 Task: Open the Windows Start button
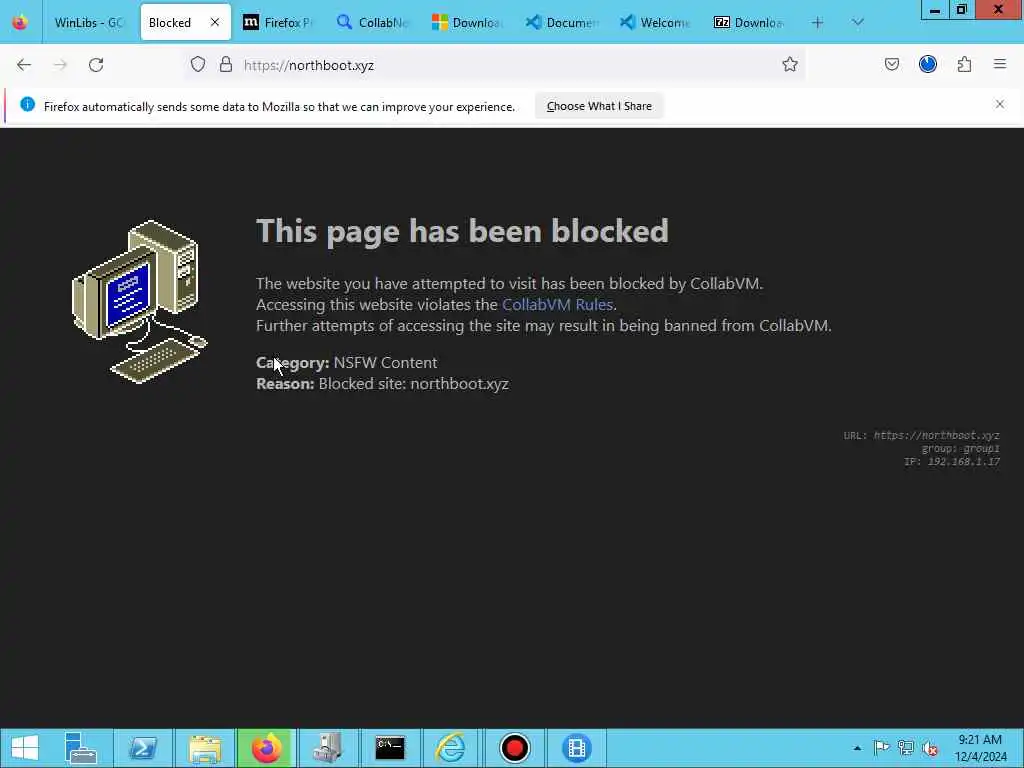tap(25, 748)
